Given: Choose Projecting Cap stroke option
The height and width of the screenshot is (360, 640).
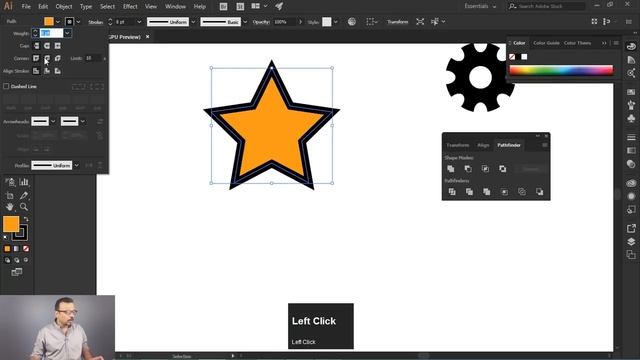Looking at the screenshot, I should pyautogui.click(x=58, y=46).
